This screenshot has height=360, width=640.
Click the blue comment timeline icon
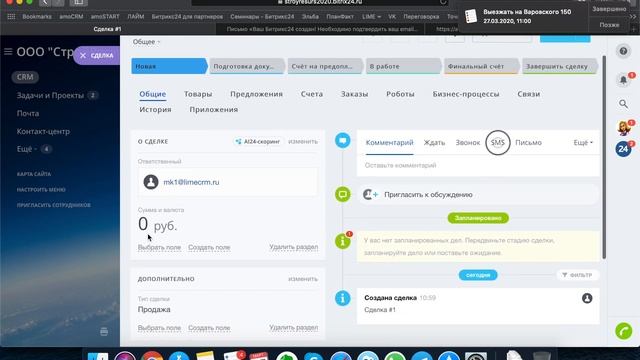pyautogui.click(x=342, y=140)
